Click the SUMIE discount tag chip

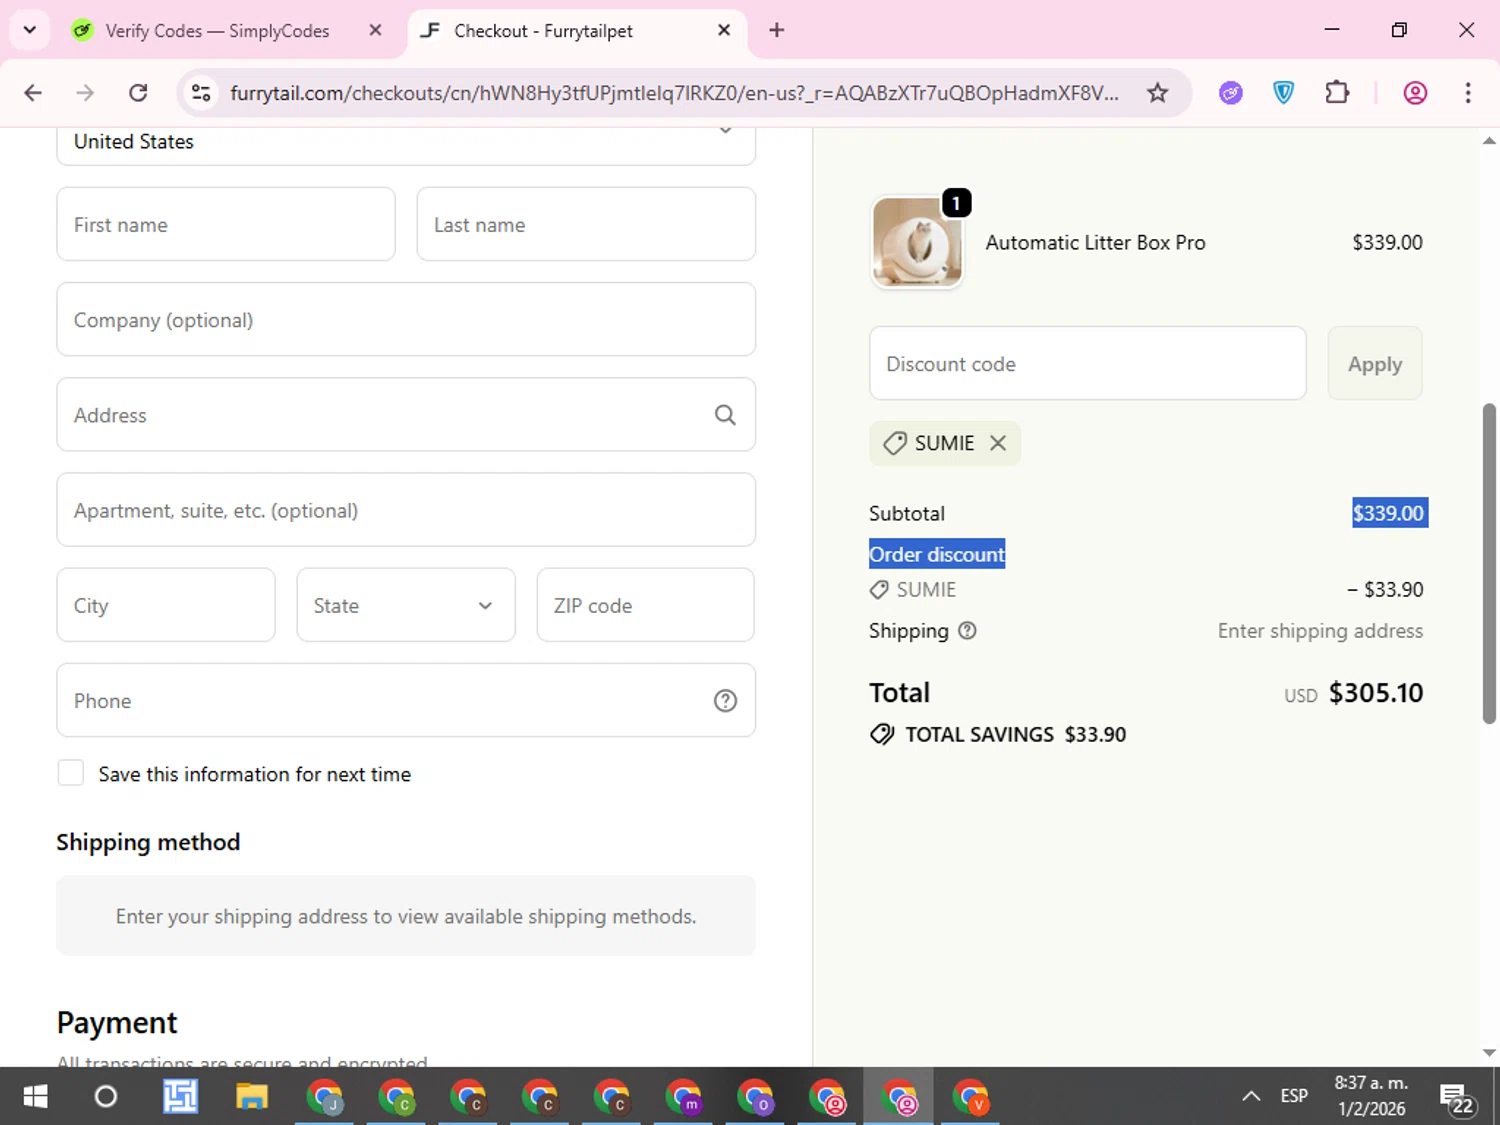(945, 443)
